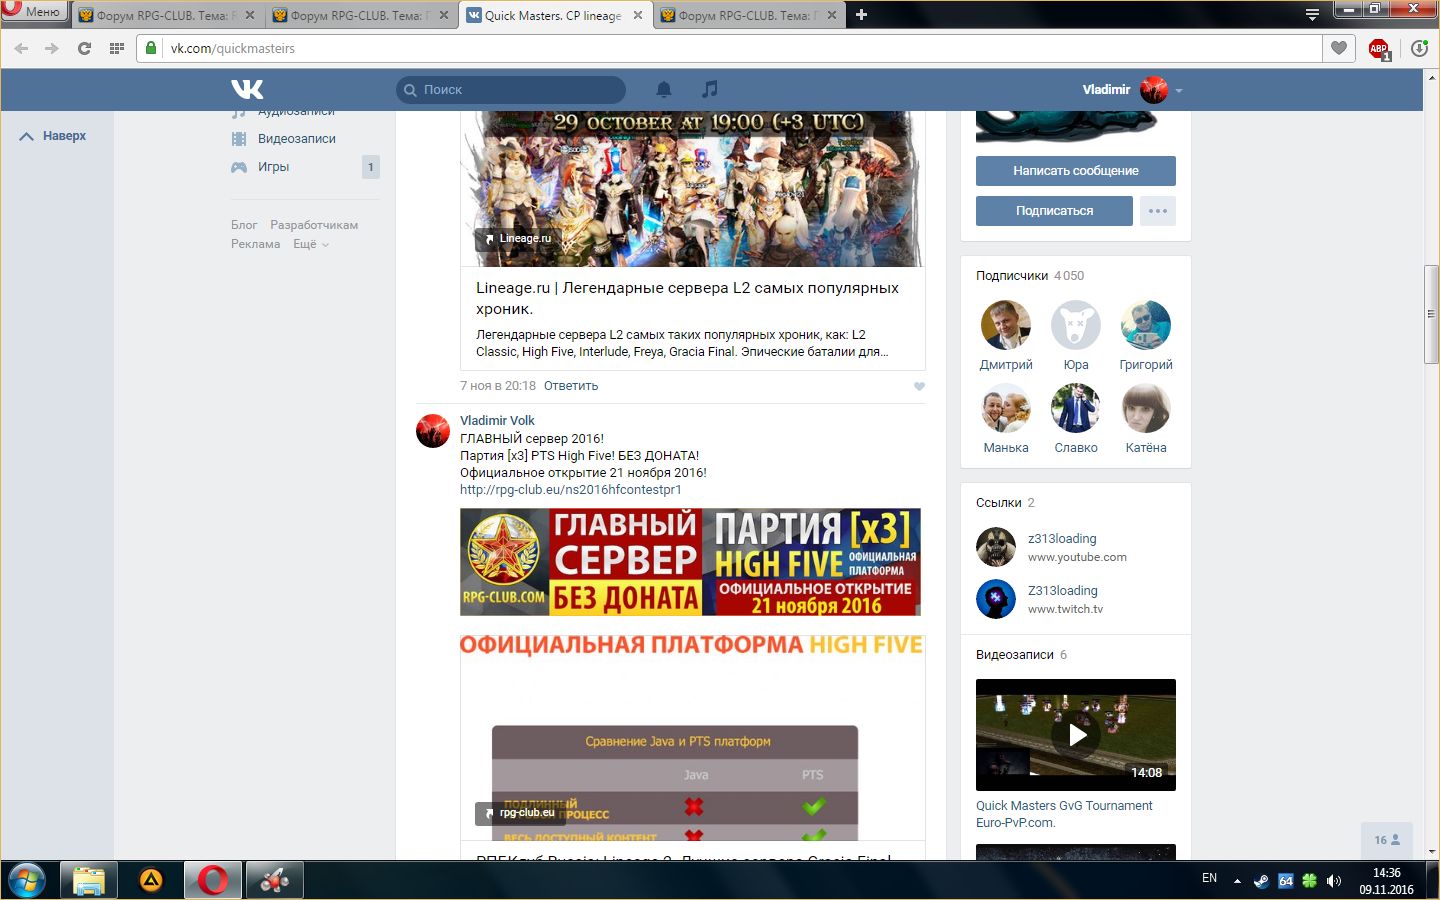Click the volume speaker tray icon
The height and width of the screenshot is (900, 1440).
point(1333,881)
